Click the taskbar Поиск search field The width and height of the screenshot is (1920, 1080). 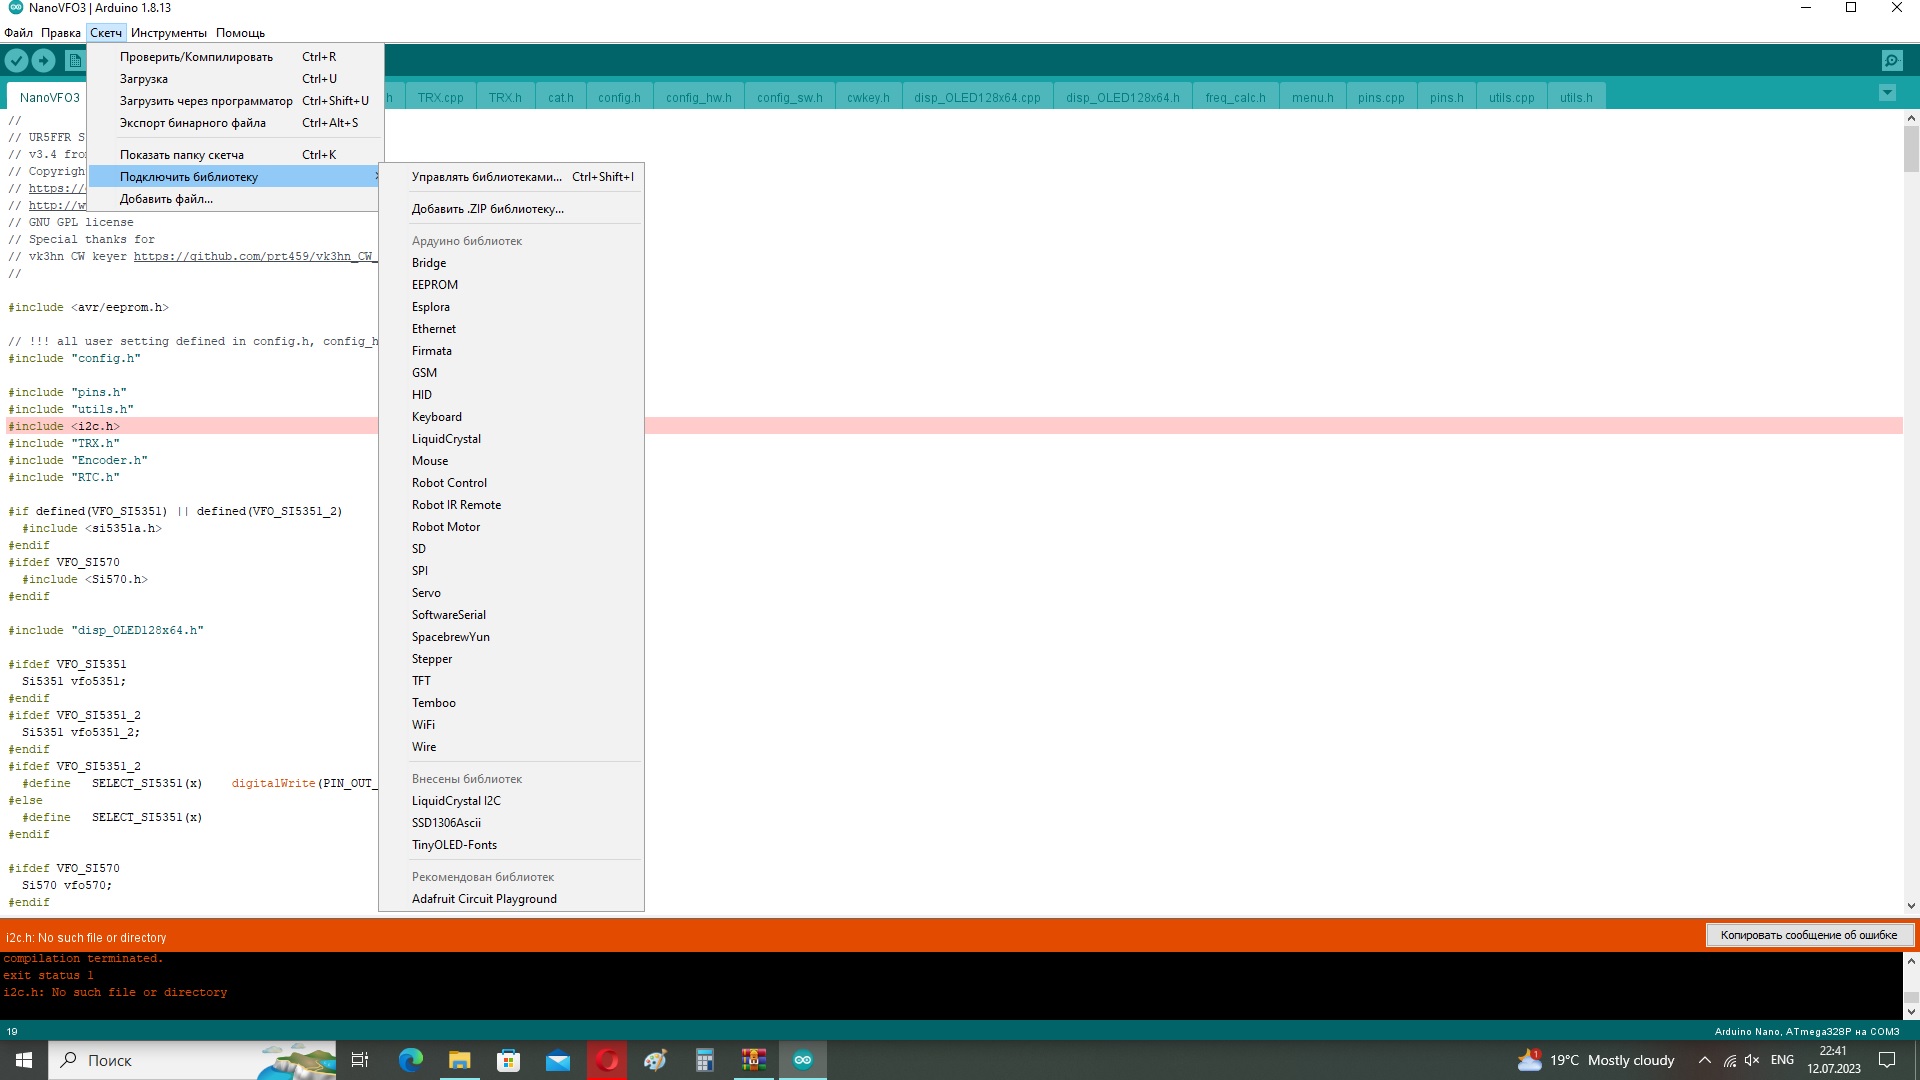tap(193, 1060)
